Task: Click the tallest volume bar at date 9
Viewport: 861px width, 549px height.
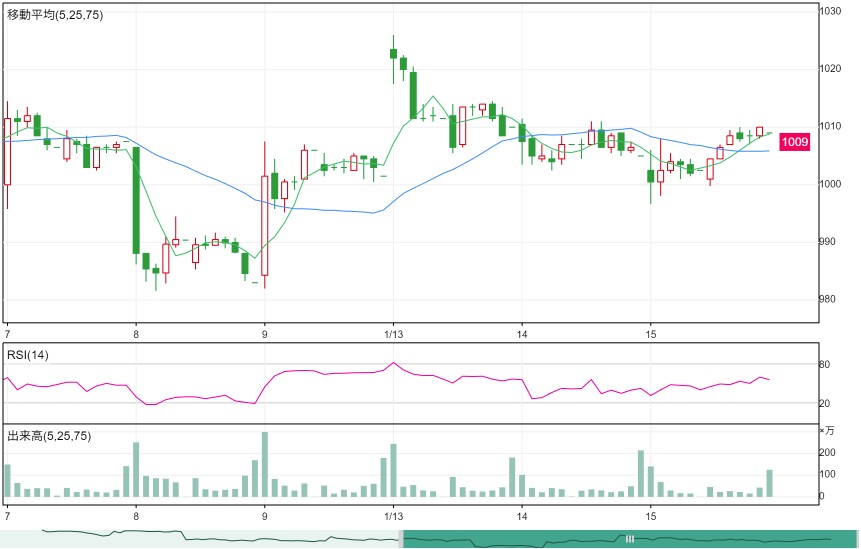Action: click(x=265, y=464)
